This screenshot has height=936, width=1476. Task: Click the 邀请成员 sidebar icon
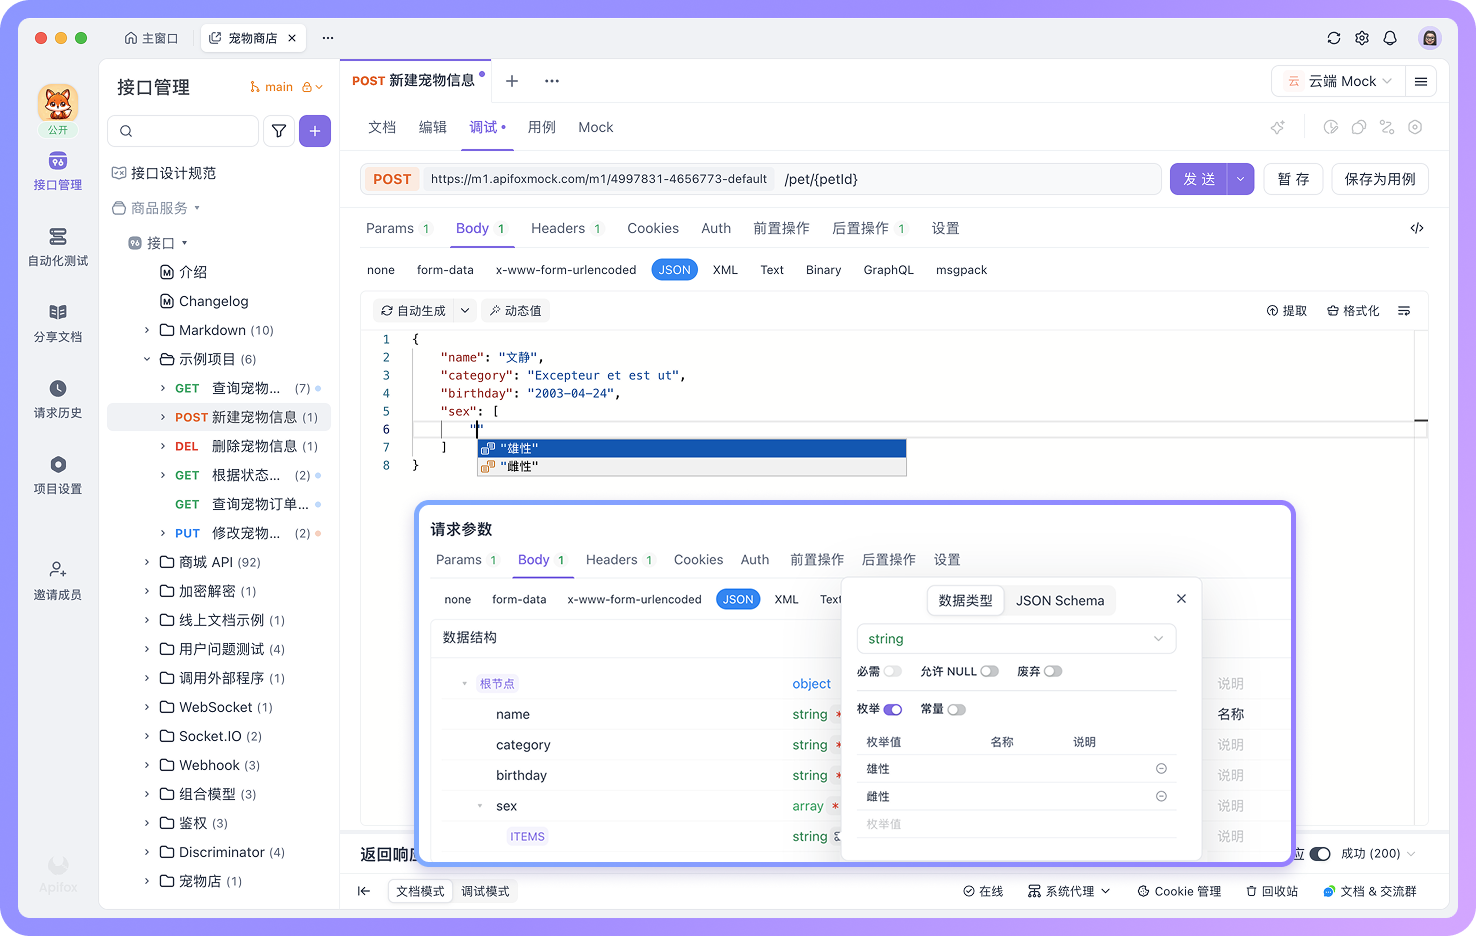point(57,575)
